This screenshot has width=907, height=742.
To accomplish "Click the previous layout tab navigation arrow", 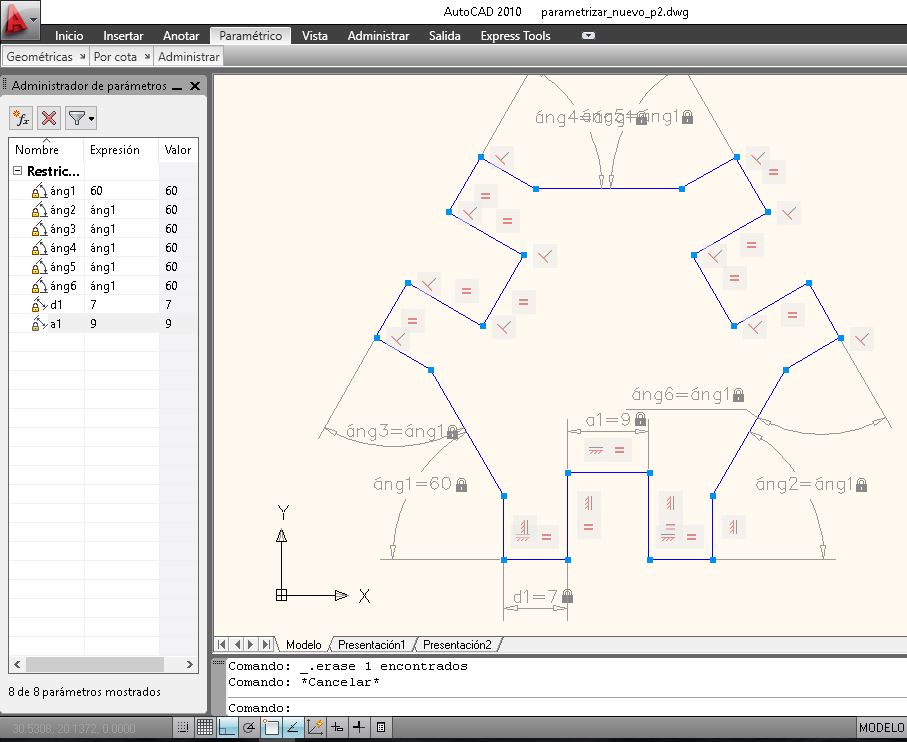I will point(237,644).
